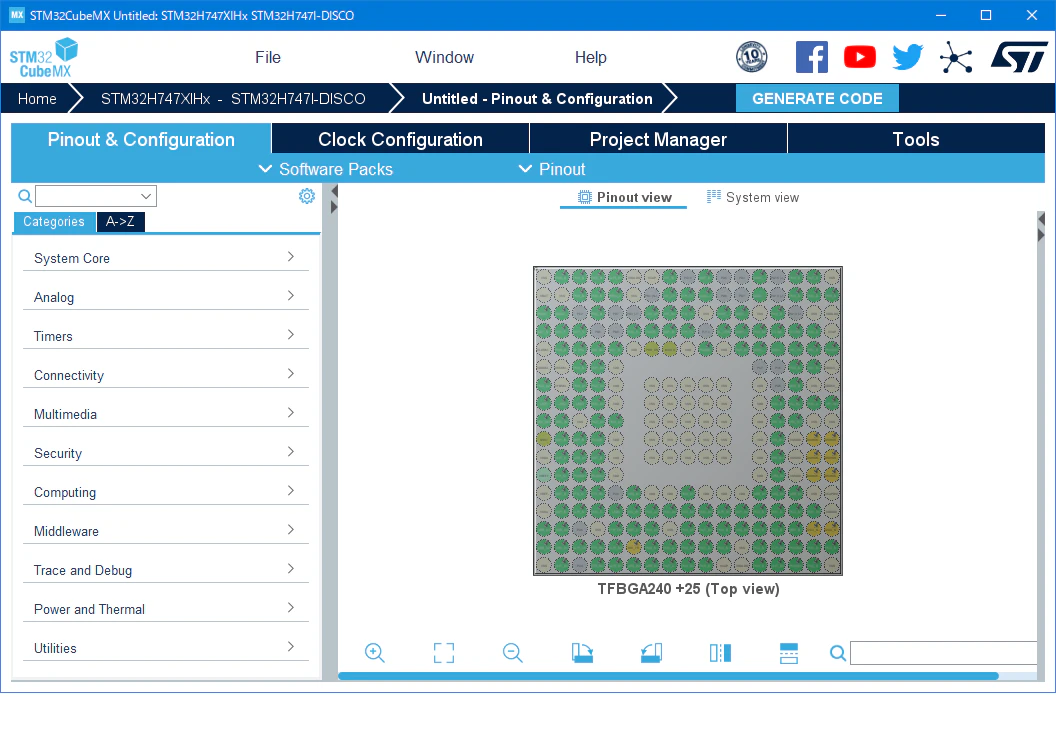
Task: Zoom out of the pinout view
Action: [513, 653]
